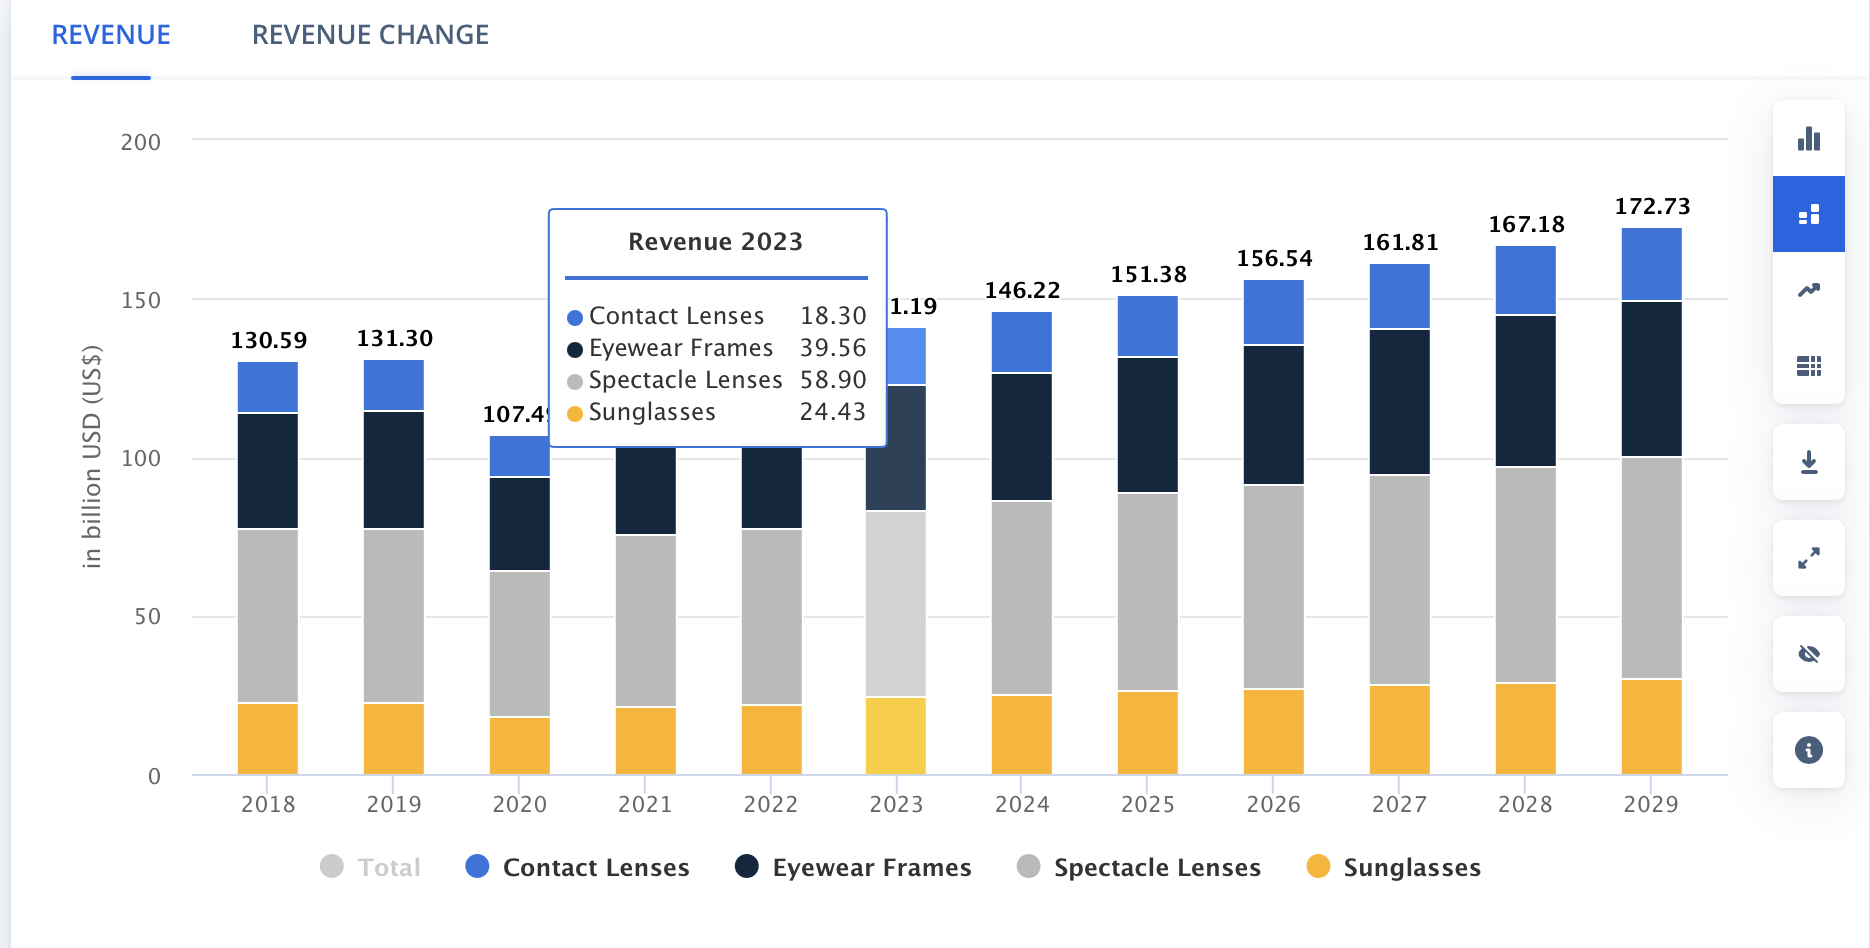This screenshot has height=948, width=1870.
Task: Click the Sunglasses segment of the 2025 bar
Action: [1148, 733]
